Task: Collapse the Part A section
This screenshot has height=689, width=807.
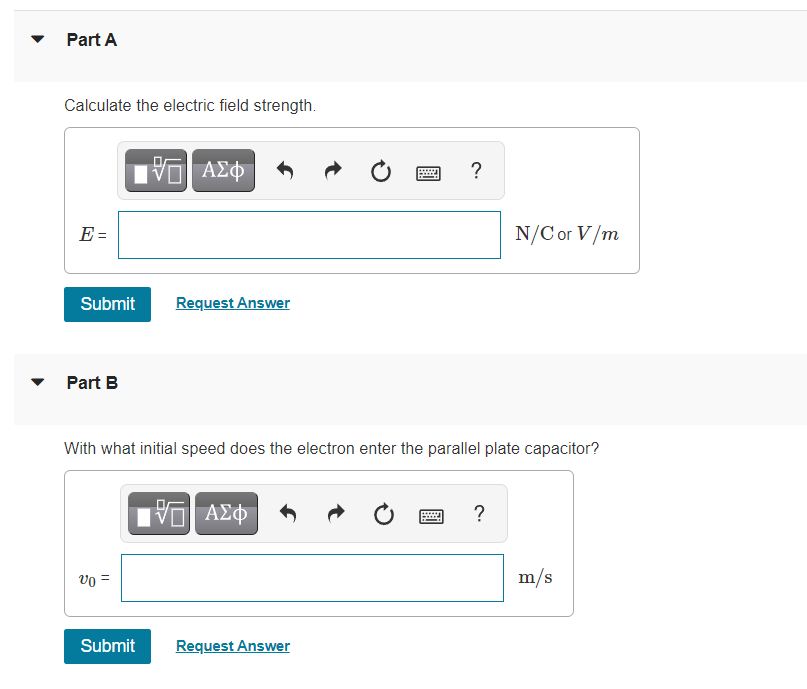Action: click(x=36, y=40)
